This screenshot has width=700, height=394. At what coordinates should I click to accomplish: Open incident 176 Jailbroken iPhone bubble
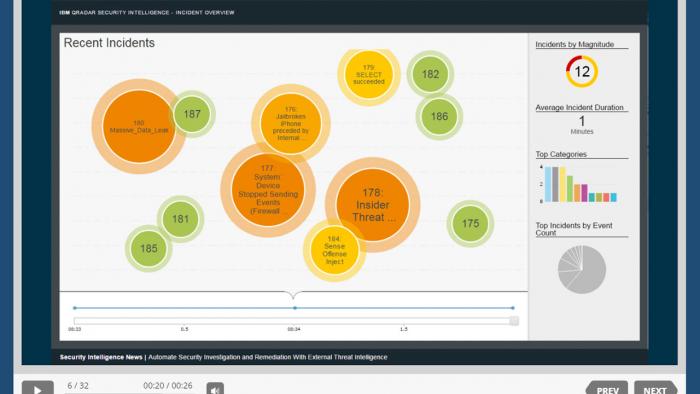pos(291,123)
